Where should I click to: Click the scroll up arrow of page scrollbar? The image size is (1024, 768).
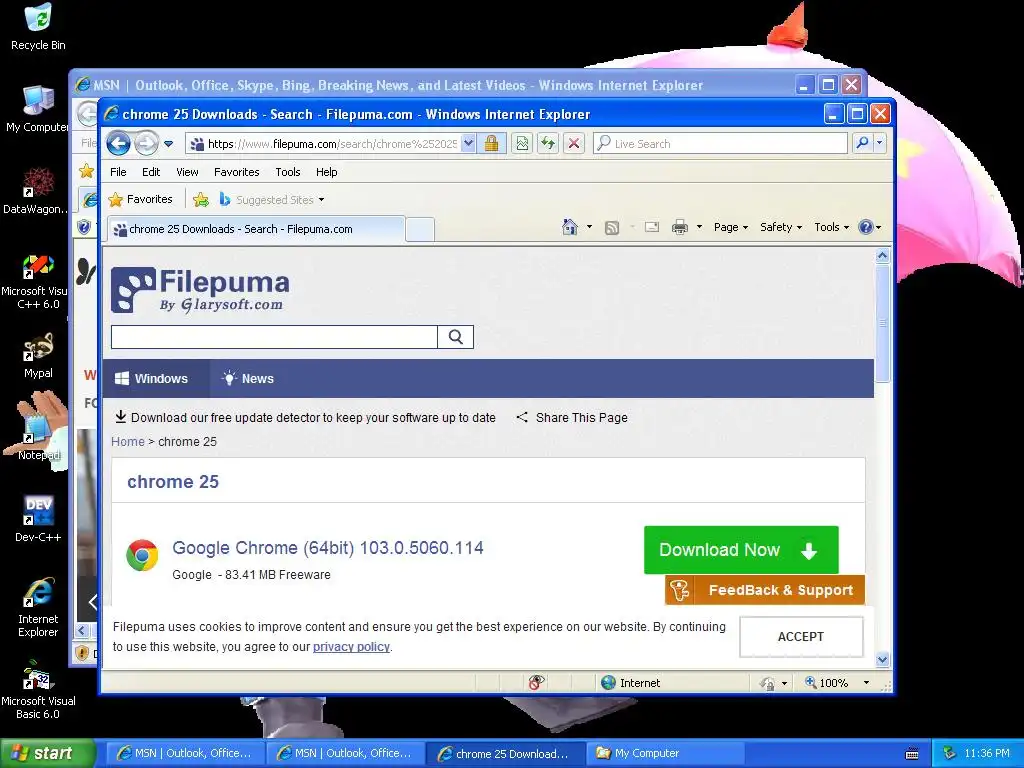pyautogui.click(x=882, y=256)
